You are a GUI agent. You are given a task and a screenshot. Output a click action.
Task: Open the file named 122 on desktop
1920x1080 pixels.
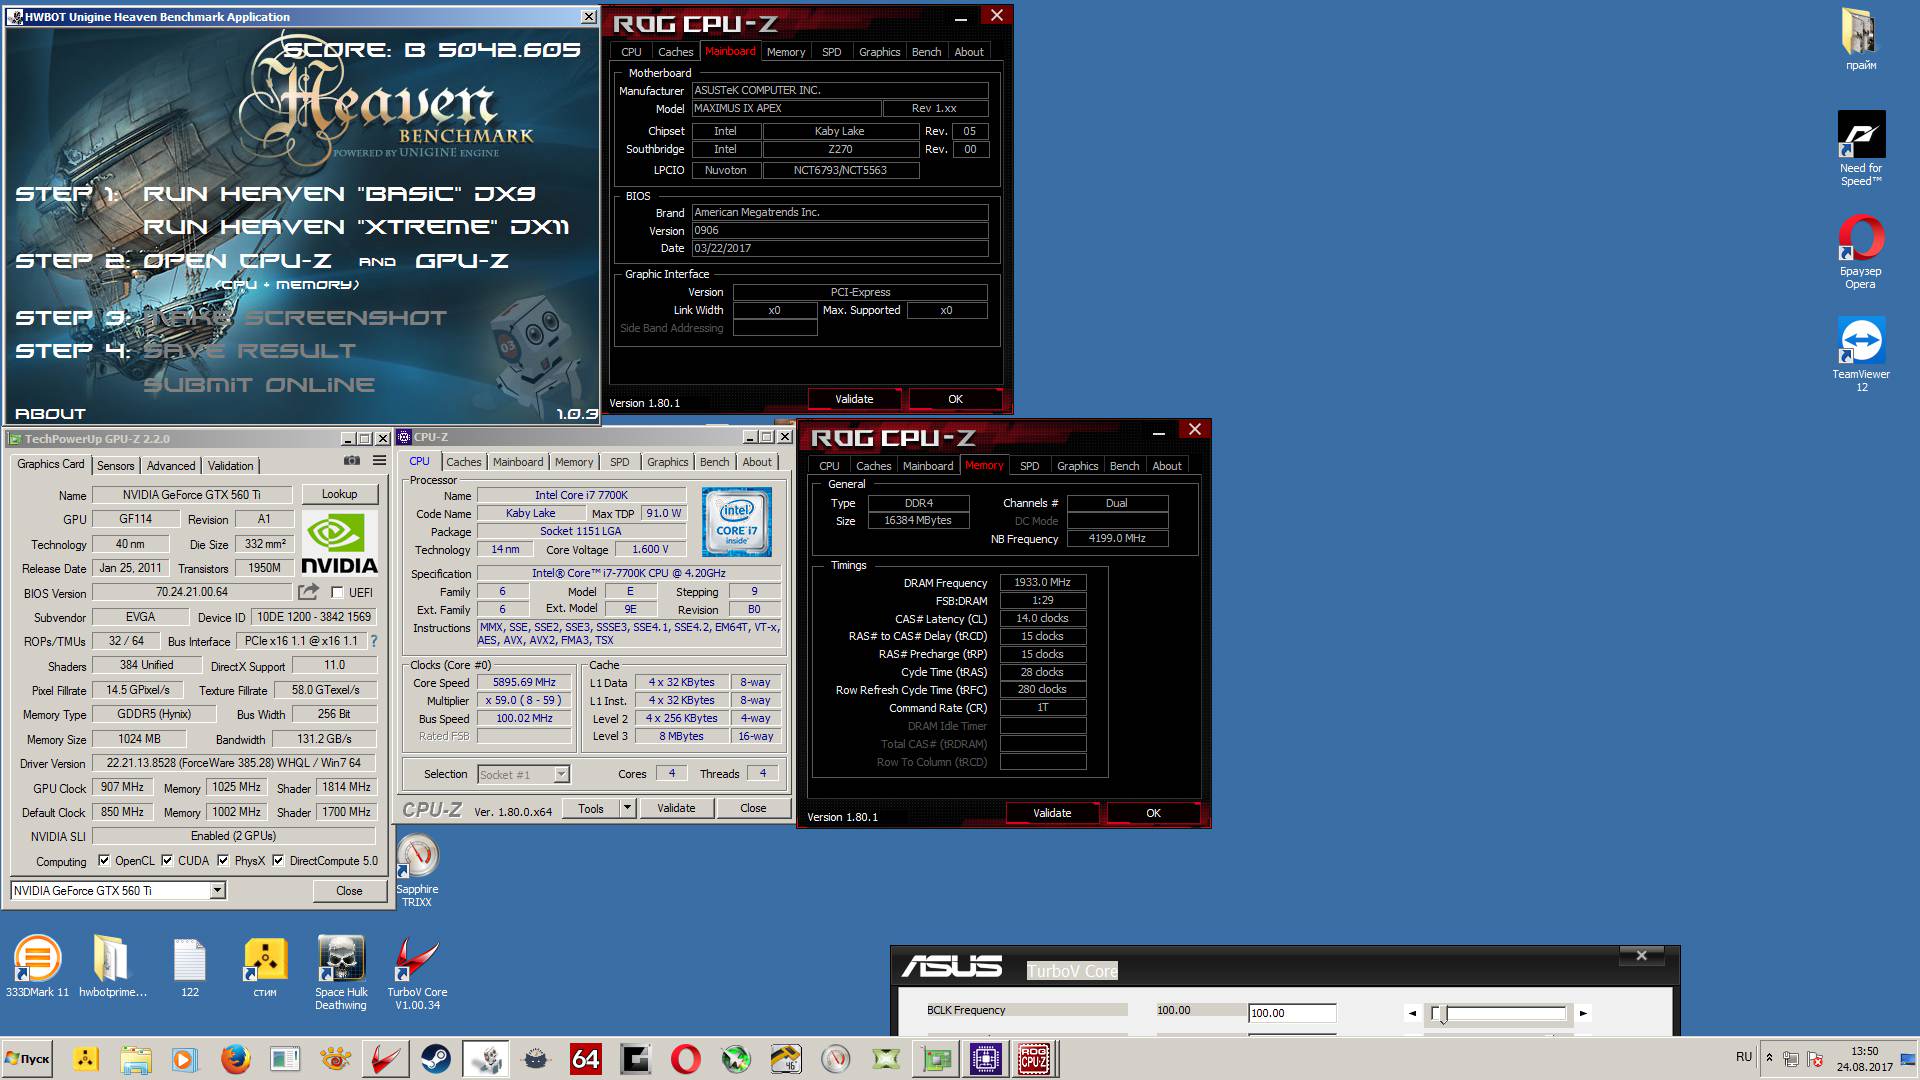click(189, 966)
